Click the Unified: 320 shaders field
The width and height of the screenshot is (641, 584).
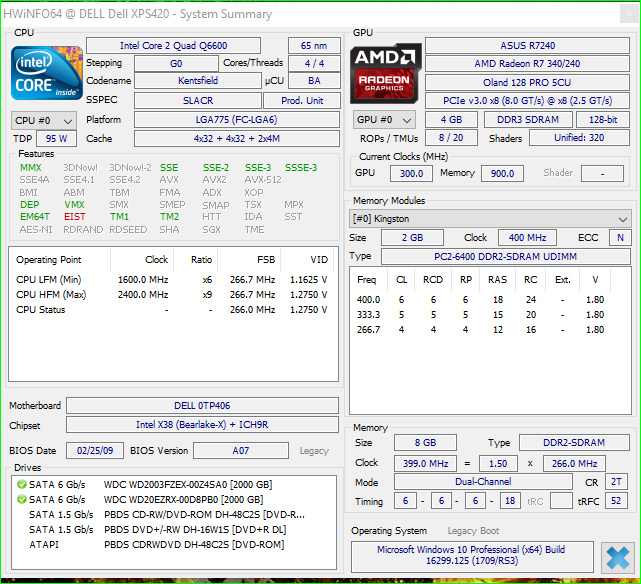pos(579,138)
